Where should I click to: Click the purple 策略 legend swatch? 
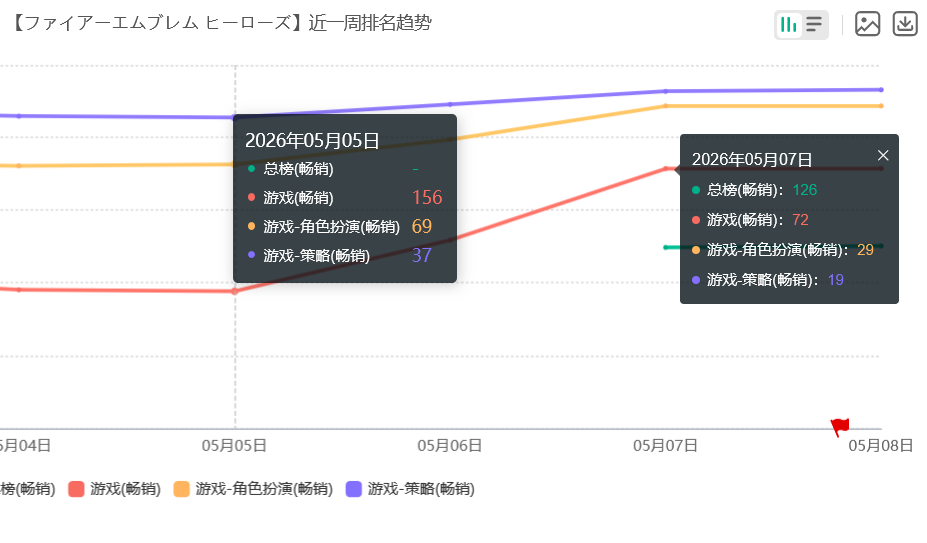coord(354,489)
